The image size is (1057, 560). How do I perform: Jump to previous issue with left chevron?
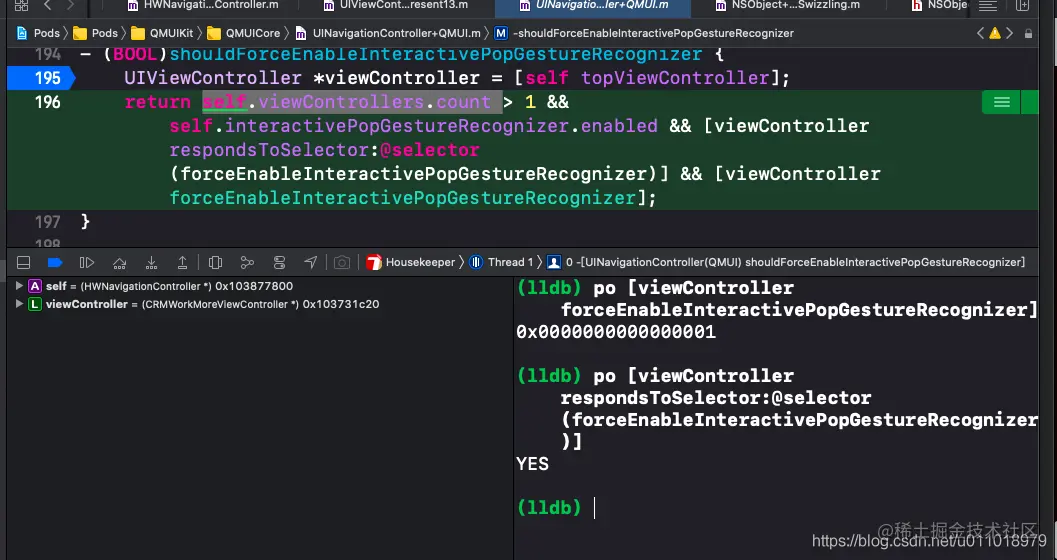coord(980,33)
